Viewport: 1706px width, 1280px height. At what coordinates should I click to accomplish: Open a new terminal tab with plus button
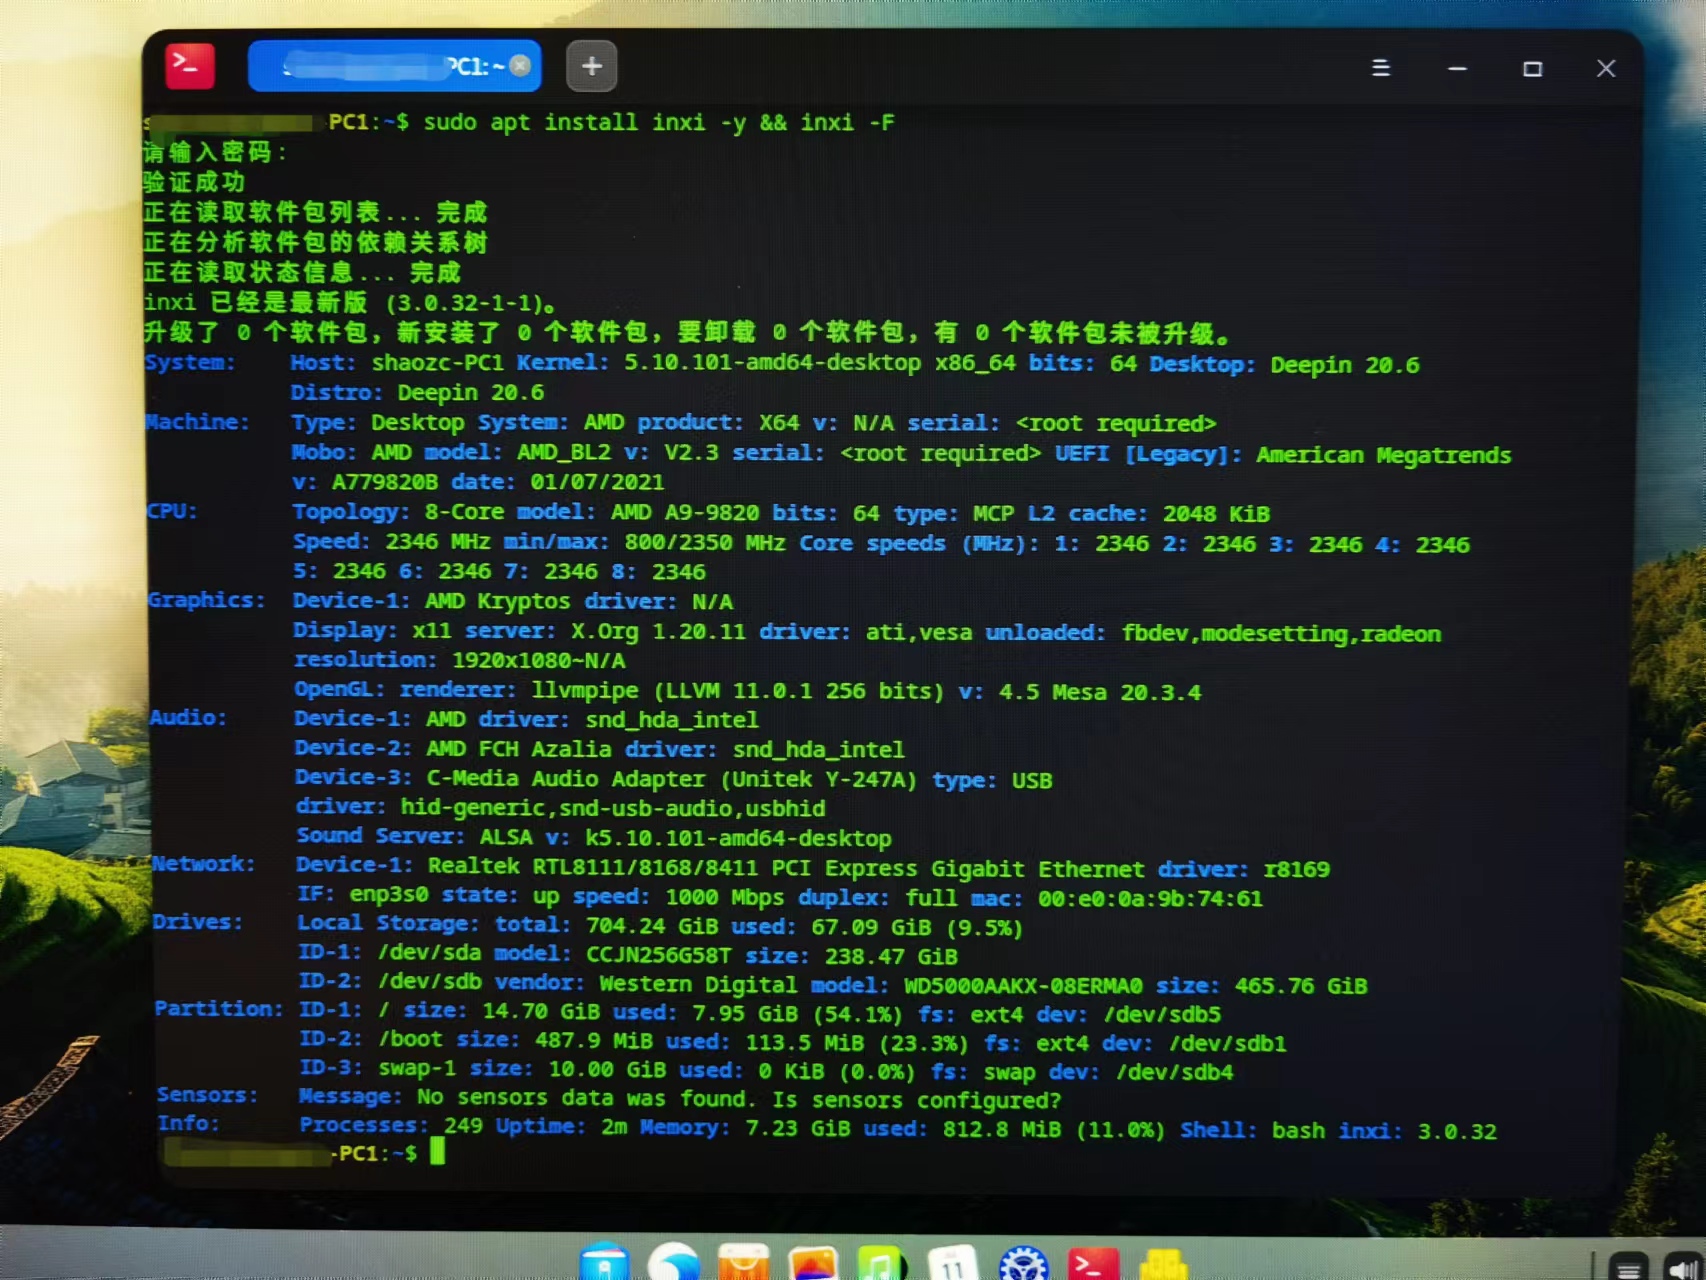pos(592,67)
